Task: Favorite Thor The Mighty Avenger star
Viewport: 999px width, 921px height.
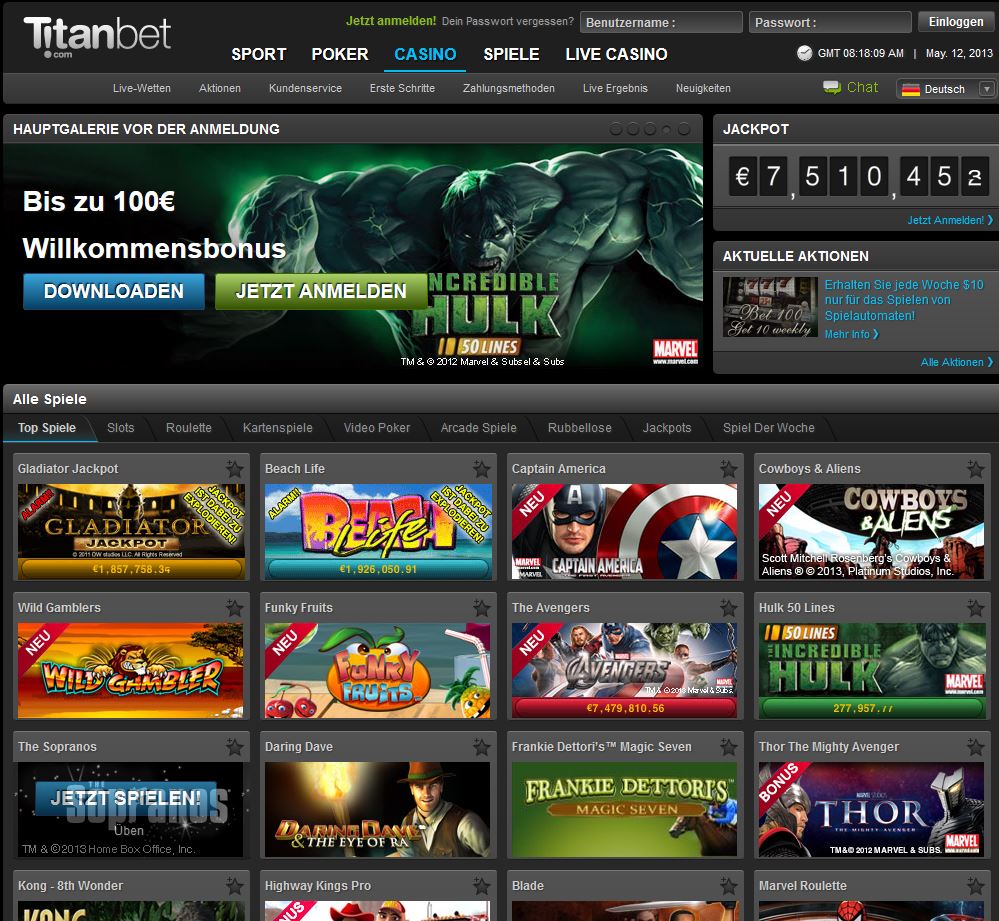Action: (x=975, y=746)
